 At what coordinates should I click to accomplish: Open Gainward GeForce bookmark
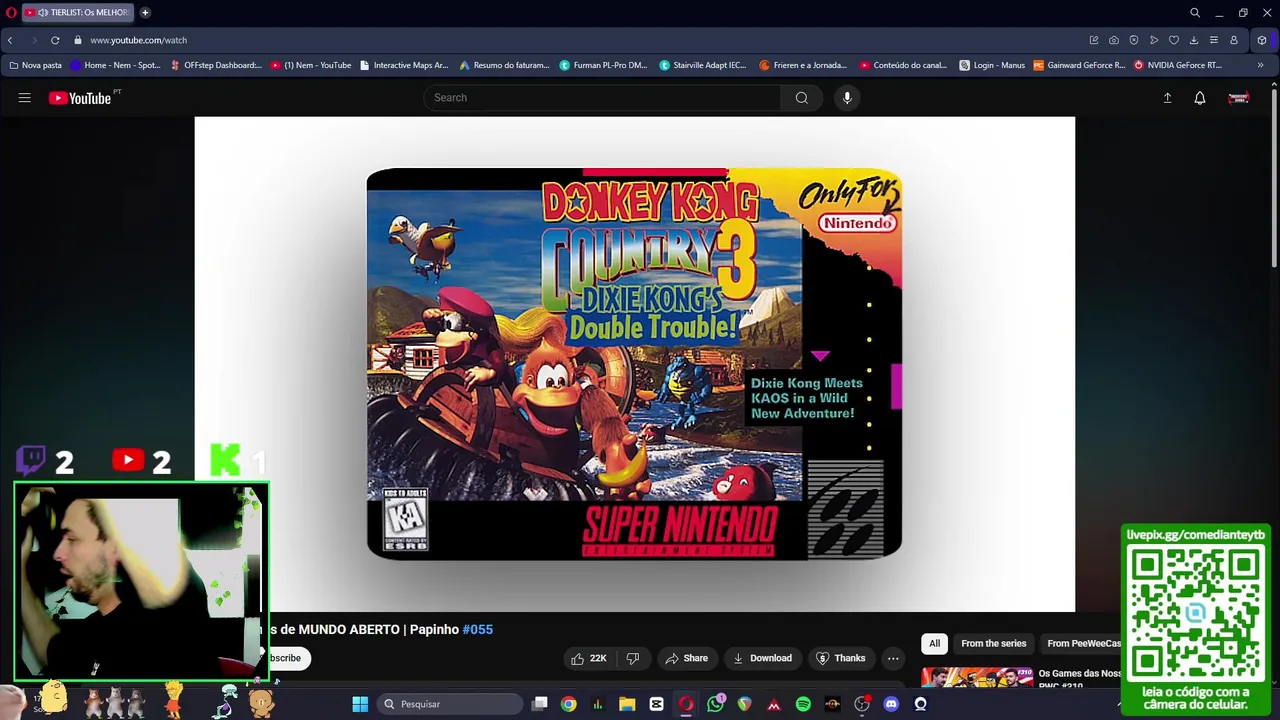tap(1080, 65)
